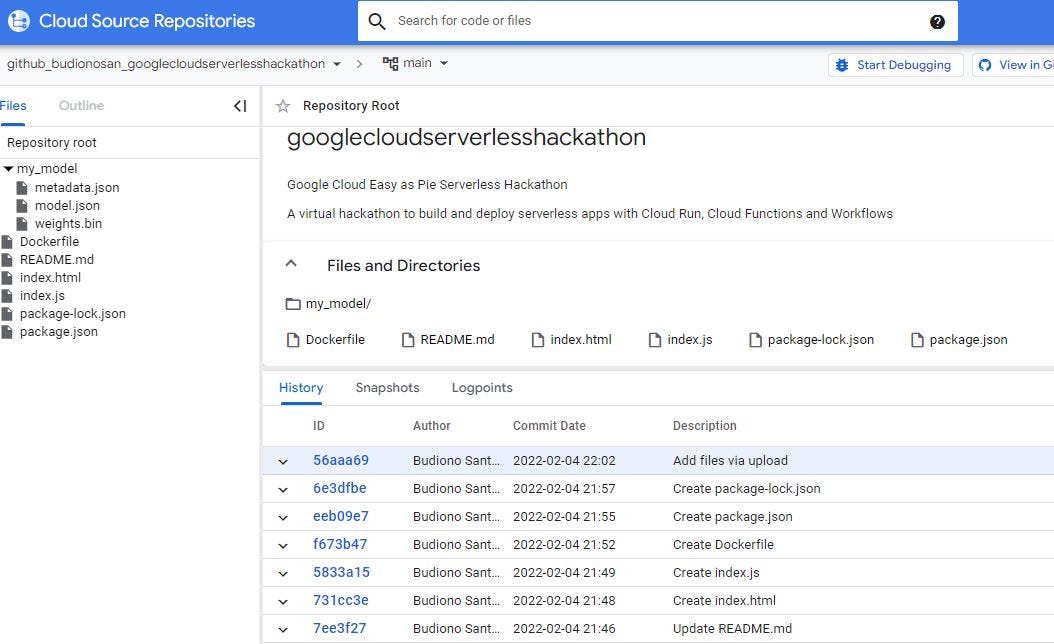Open the search help question mark icon
This screenshot has height=644, width=1054.
(937, 22)
